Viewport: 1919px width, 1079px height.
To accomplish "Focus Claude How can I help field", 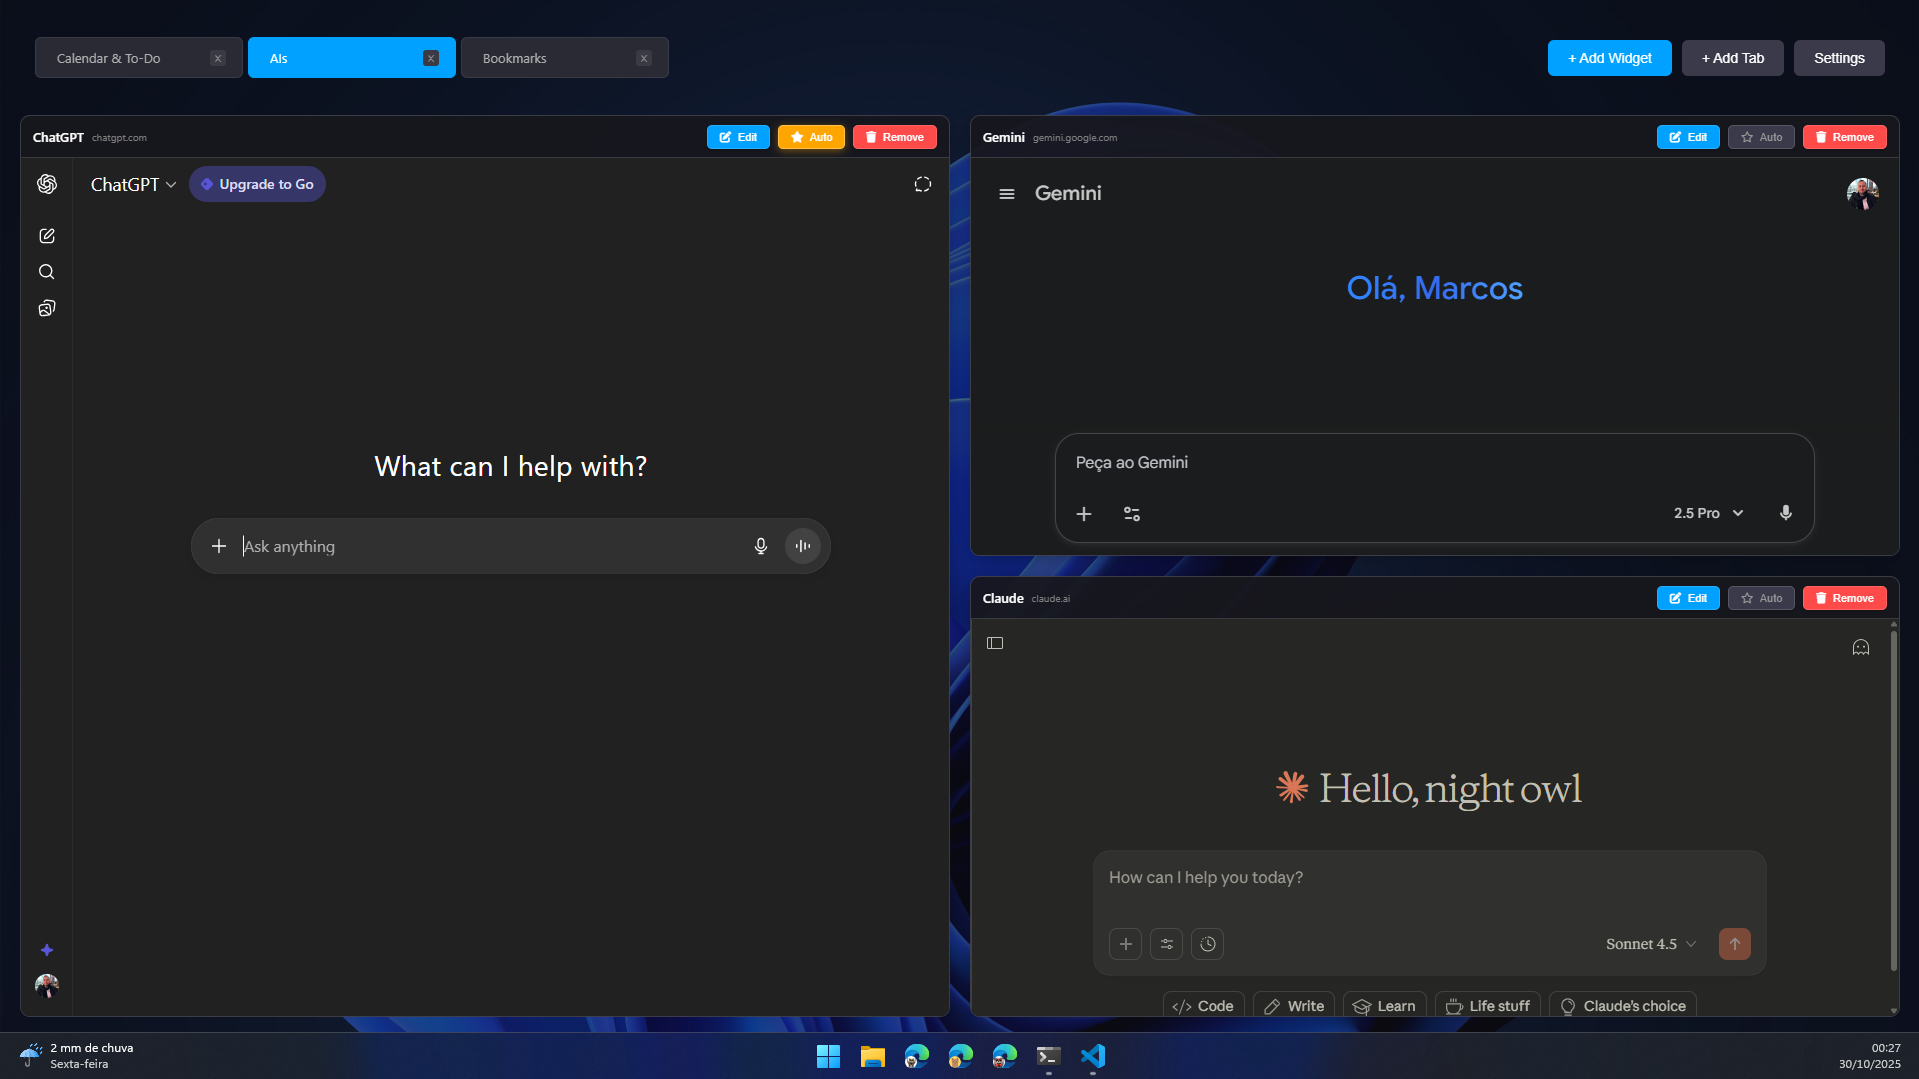I will pyautogui.click(x=1429, y=878).
